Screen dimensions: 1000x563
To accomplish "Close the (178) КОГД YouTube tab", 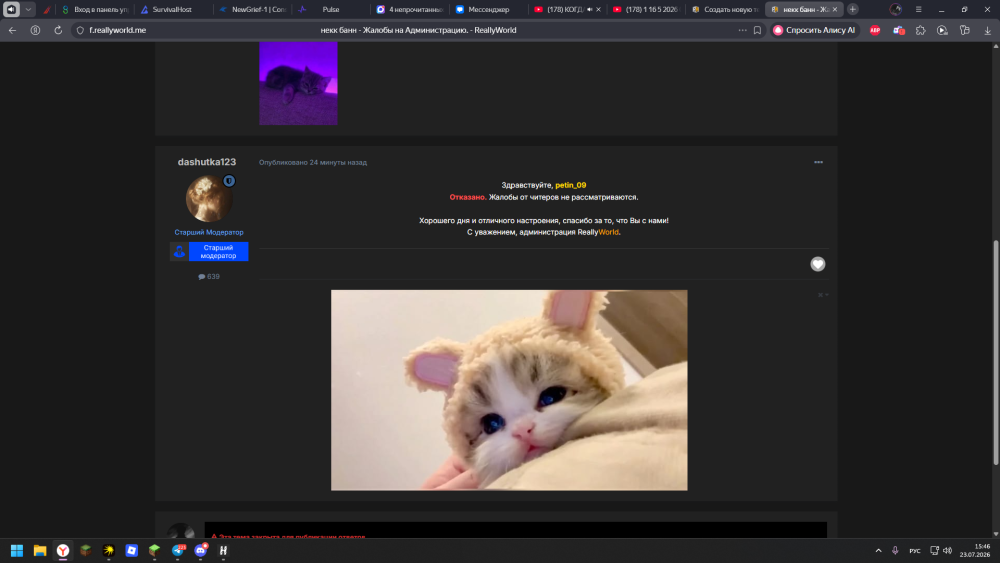I will [x=598, y=10].
